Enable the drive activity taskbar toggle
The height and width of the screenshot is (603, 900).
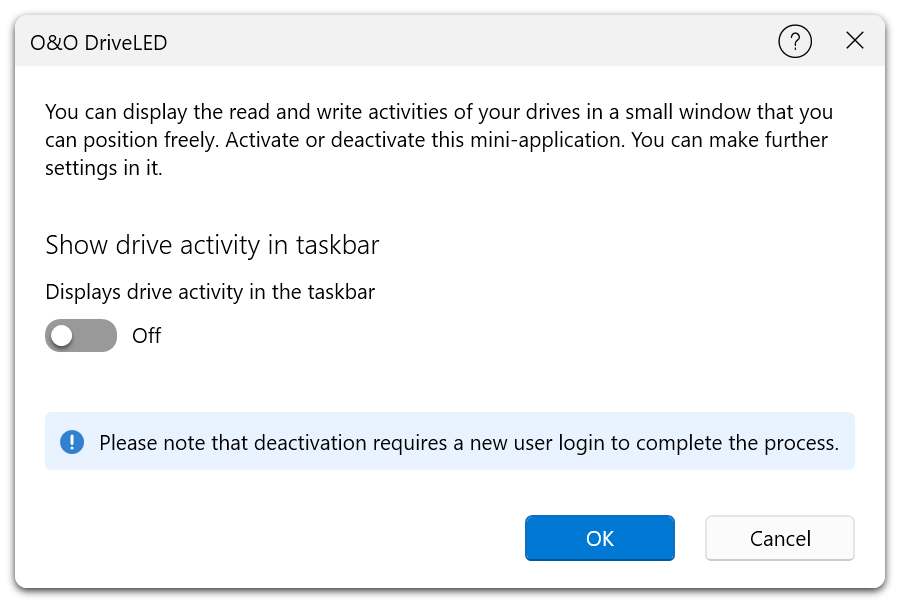[81, 336]
